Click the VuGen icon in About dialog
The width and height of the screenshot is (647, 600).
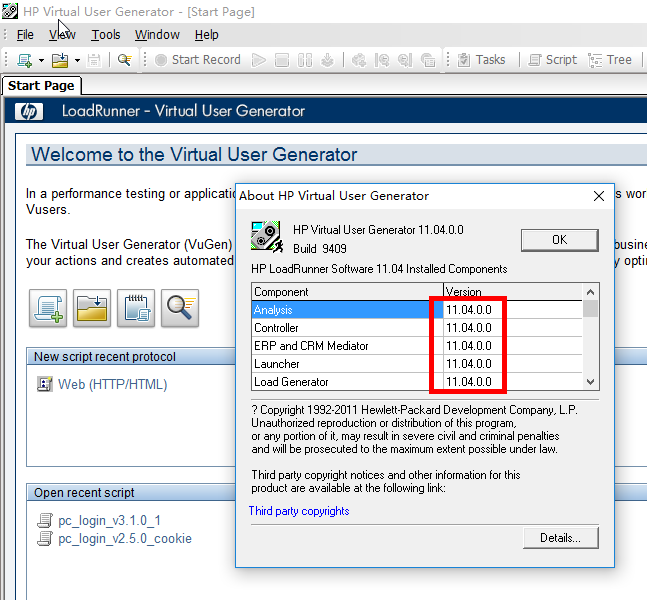[267, 236]
